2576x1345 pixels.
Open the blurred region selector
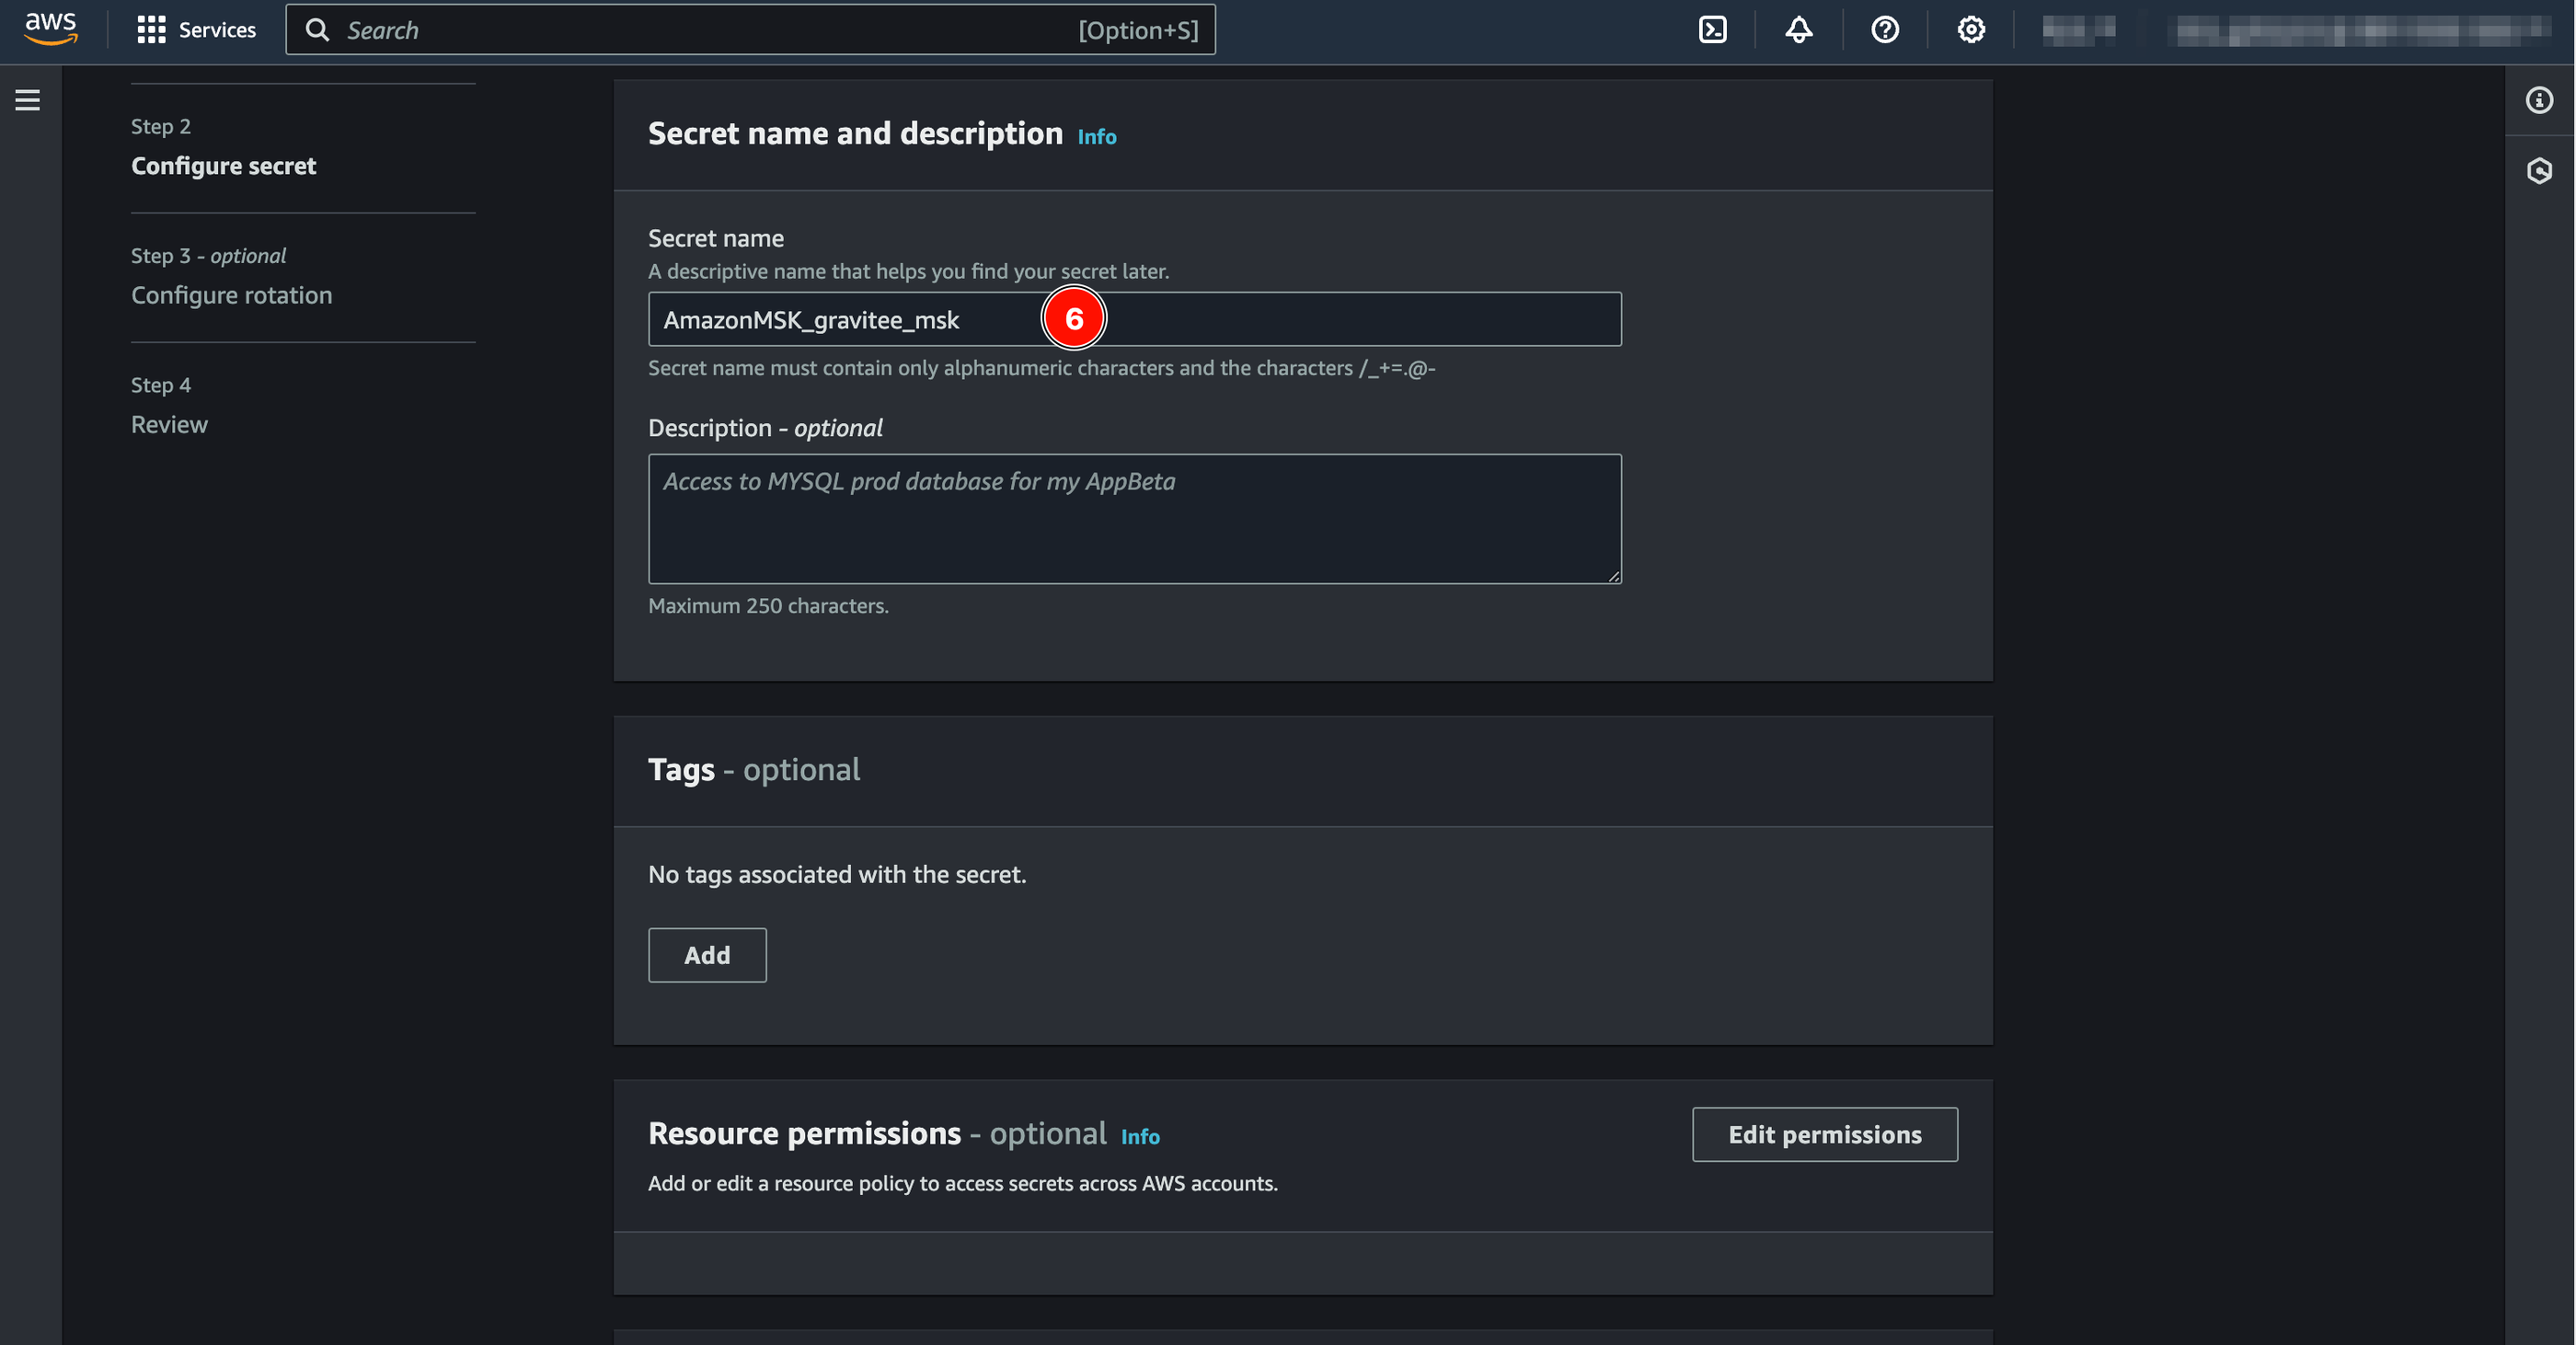click(2078, 31)
